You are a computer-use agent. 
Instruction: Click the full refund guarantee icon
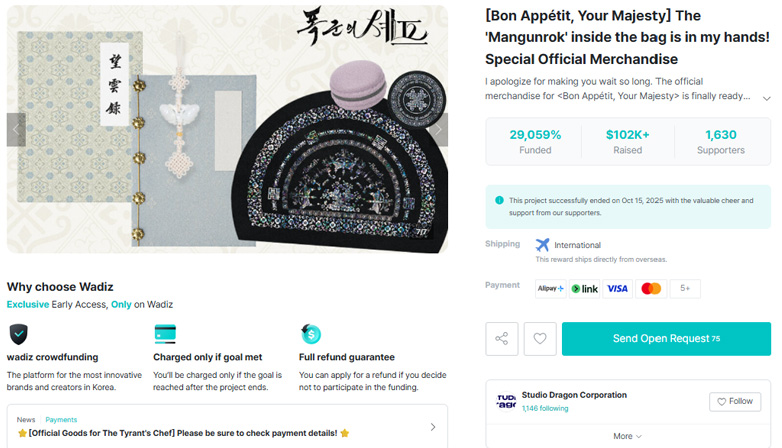(x=311, y=333)
